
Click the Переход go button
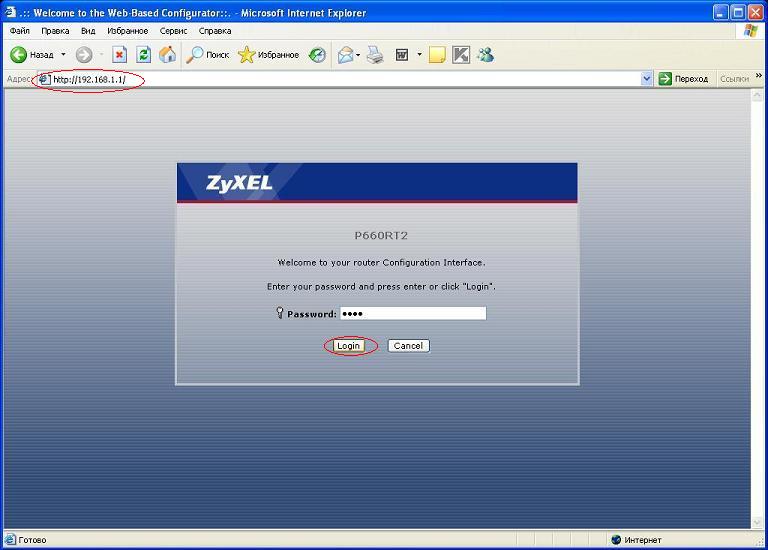point(683,79)
